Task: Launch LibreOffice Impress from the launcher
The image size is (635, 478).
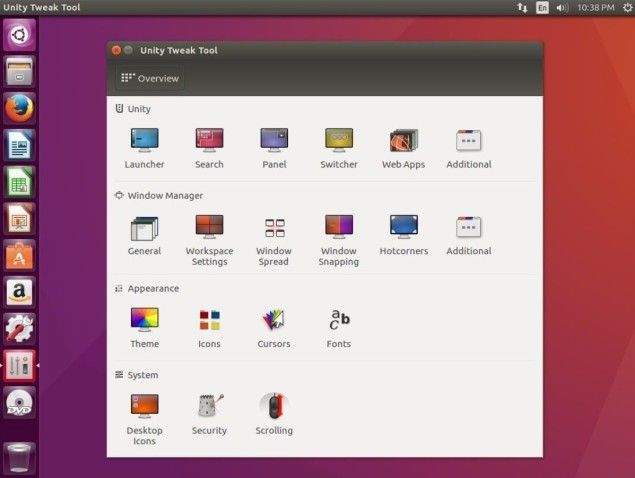Action: pos(19,219)
